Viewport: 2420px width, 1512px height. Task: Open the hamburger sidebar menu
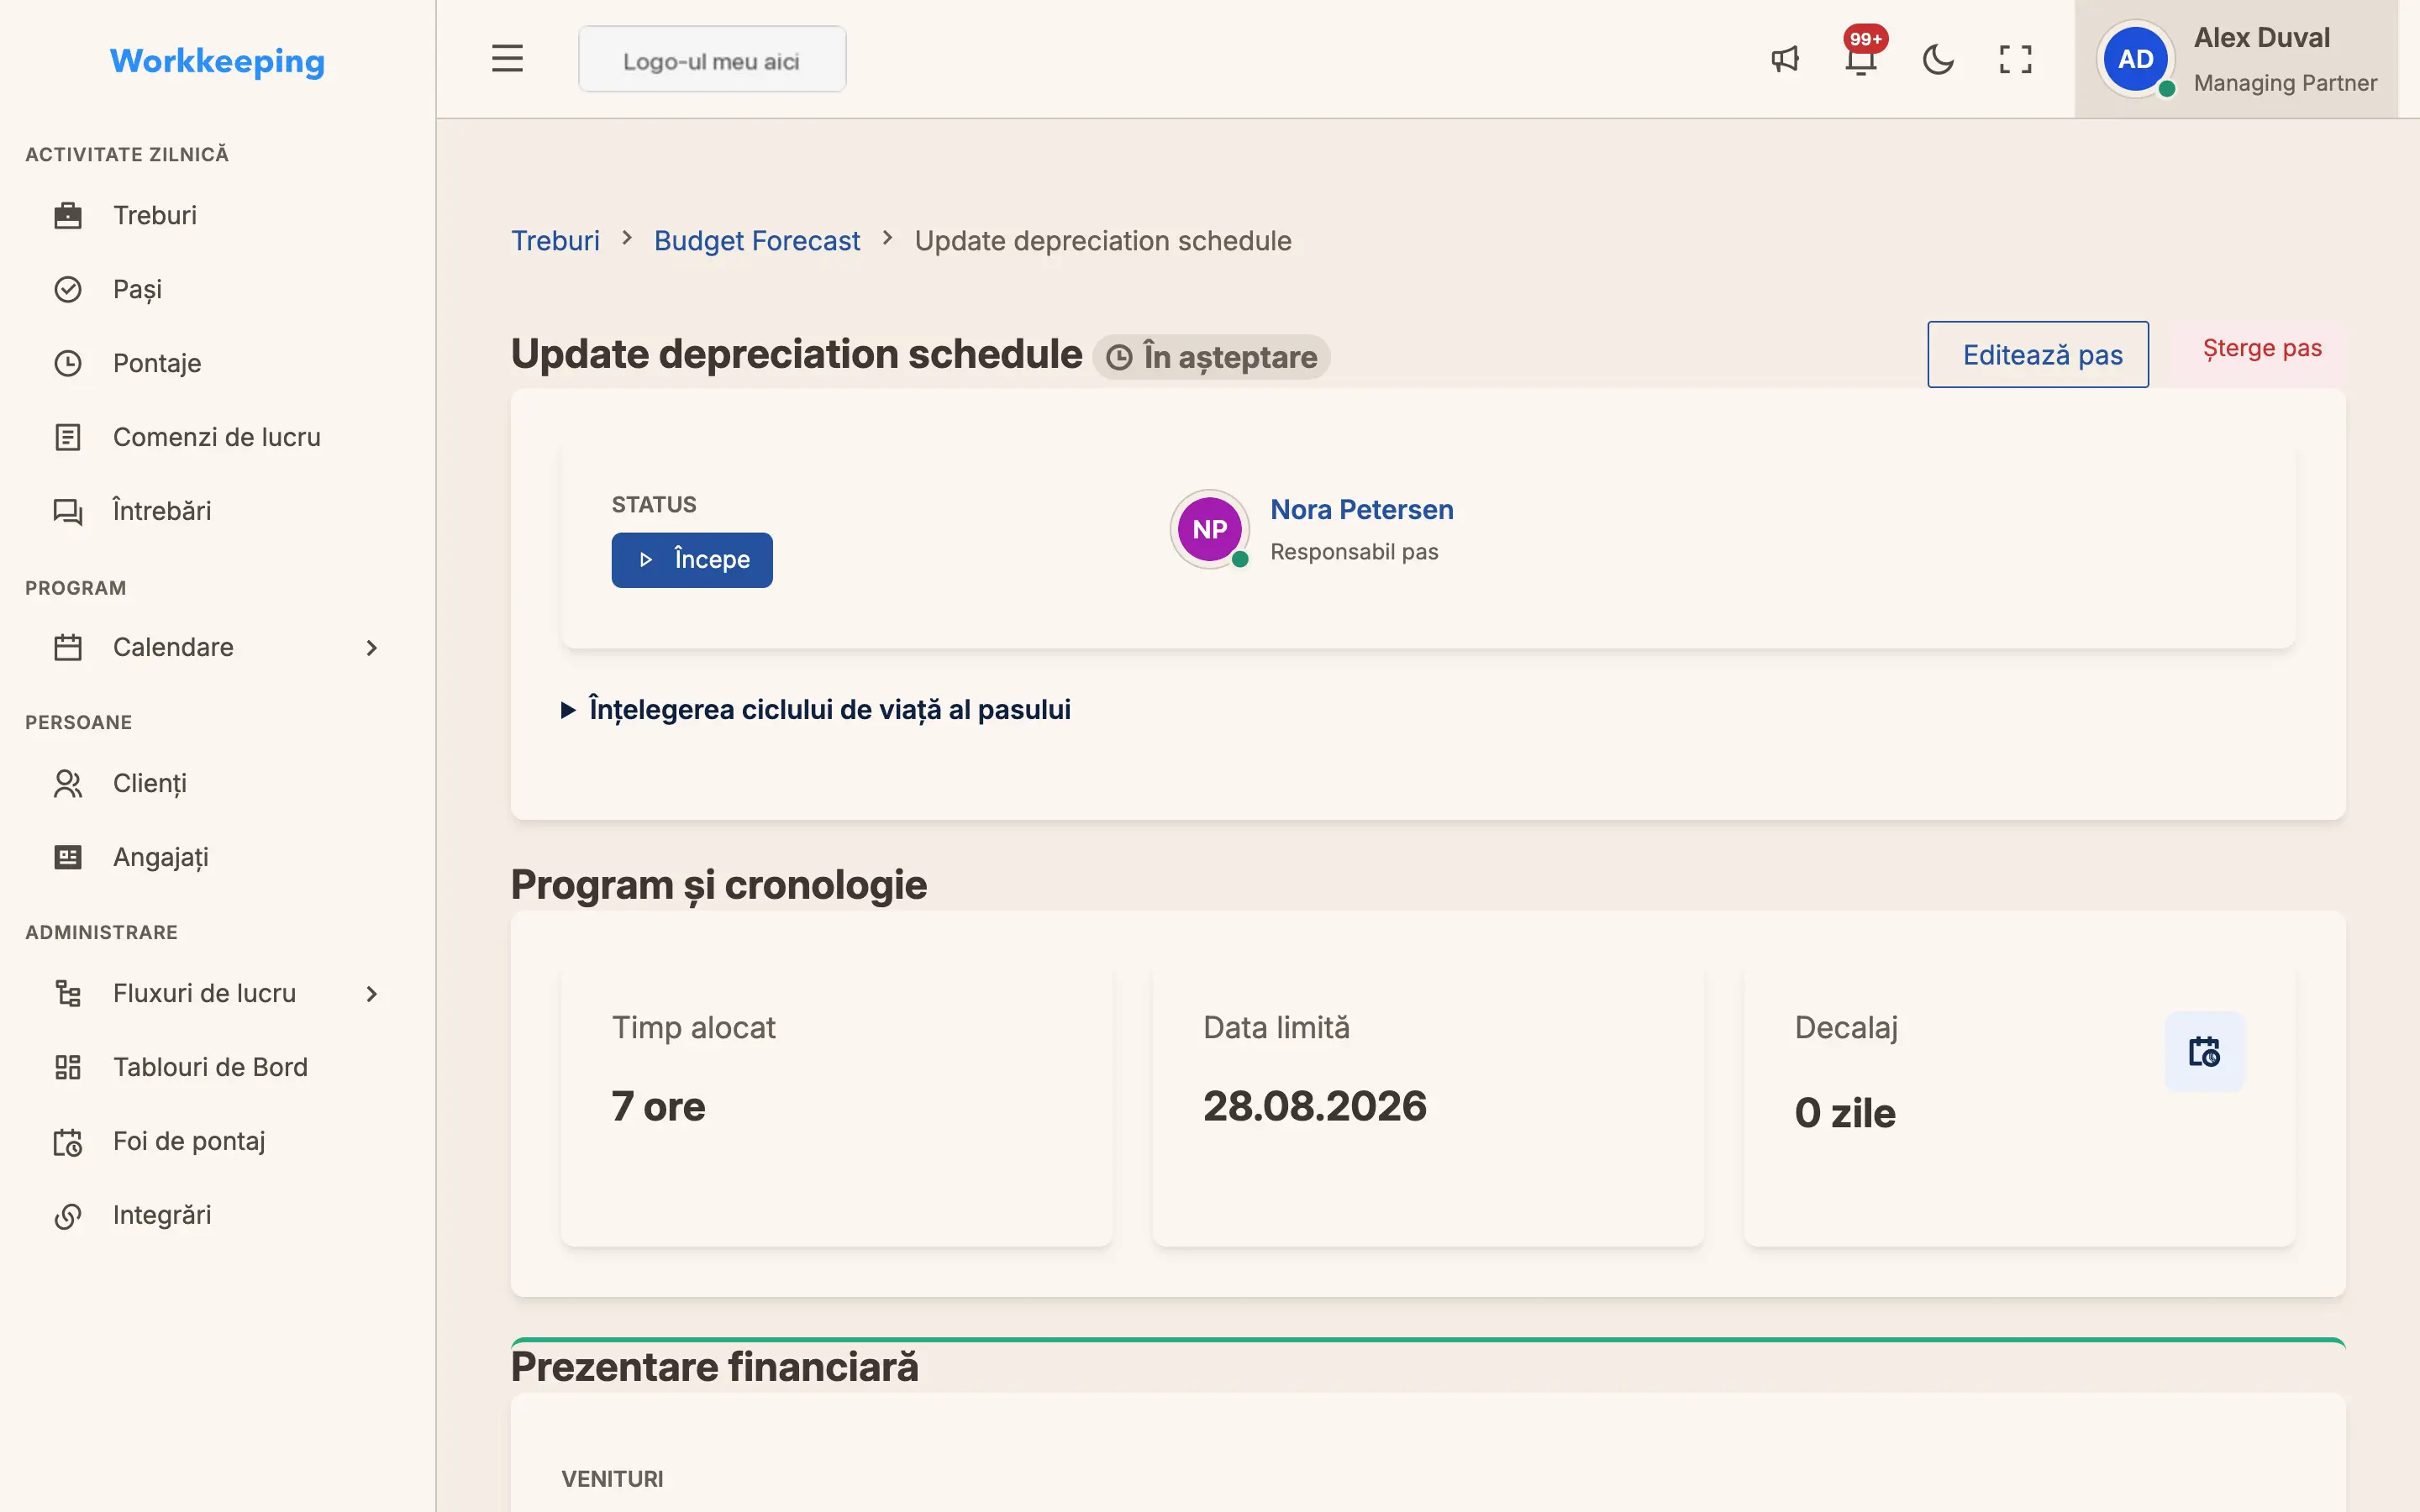pyautogui.click(x=507, y=59)
